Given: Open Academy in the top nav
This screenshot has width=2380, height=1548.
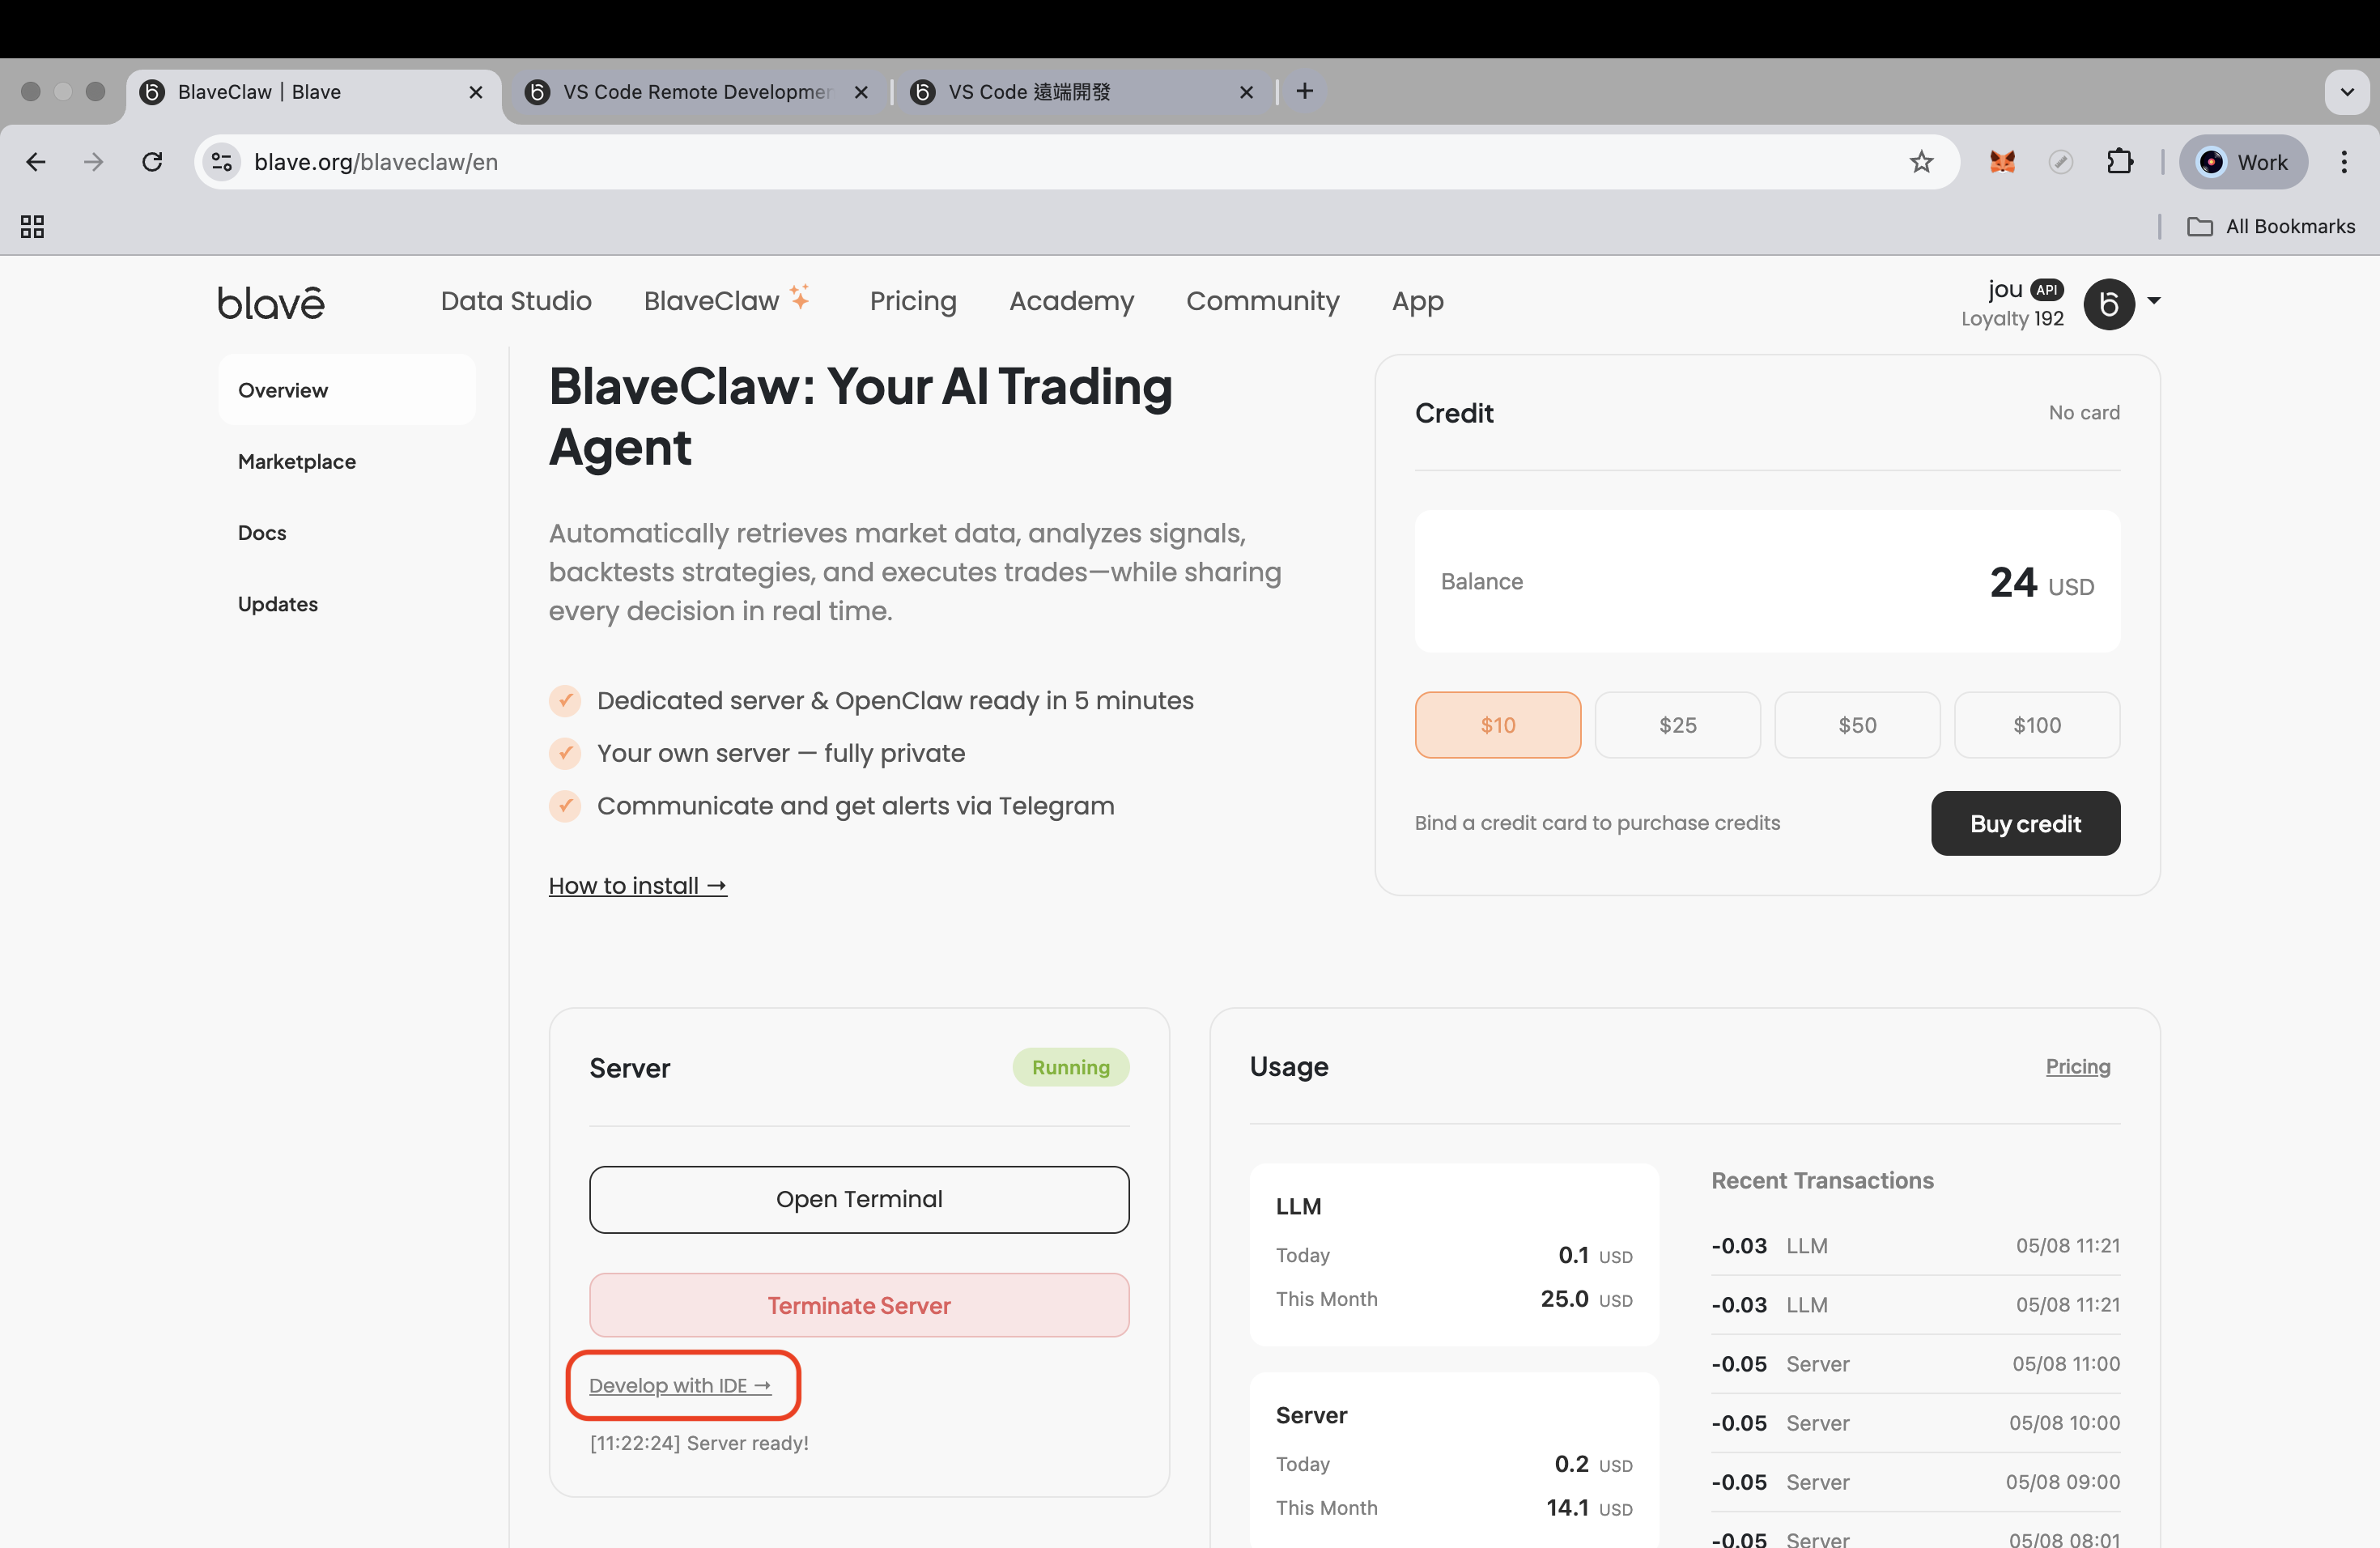Looking at the screenshot, I should (1071, 301).
